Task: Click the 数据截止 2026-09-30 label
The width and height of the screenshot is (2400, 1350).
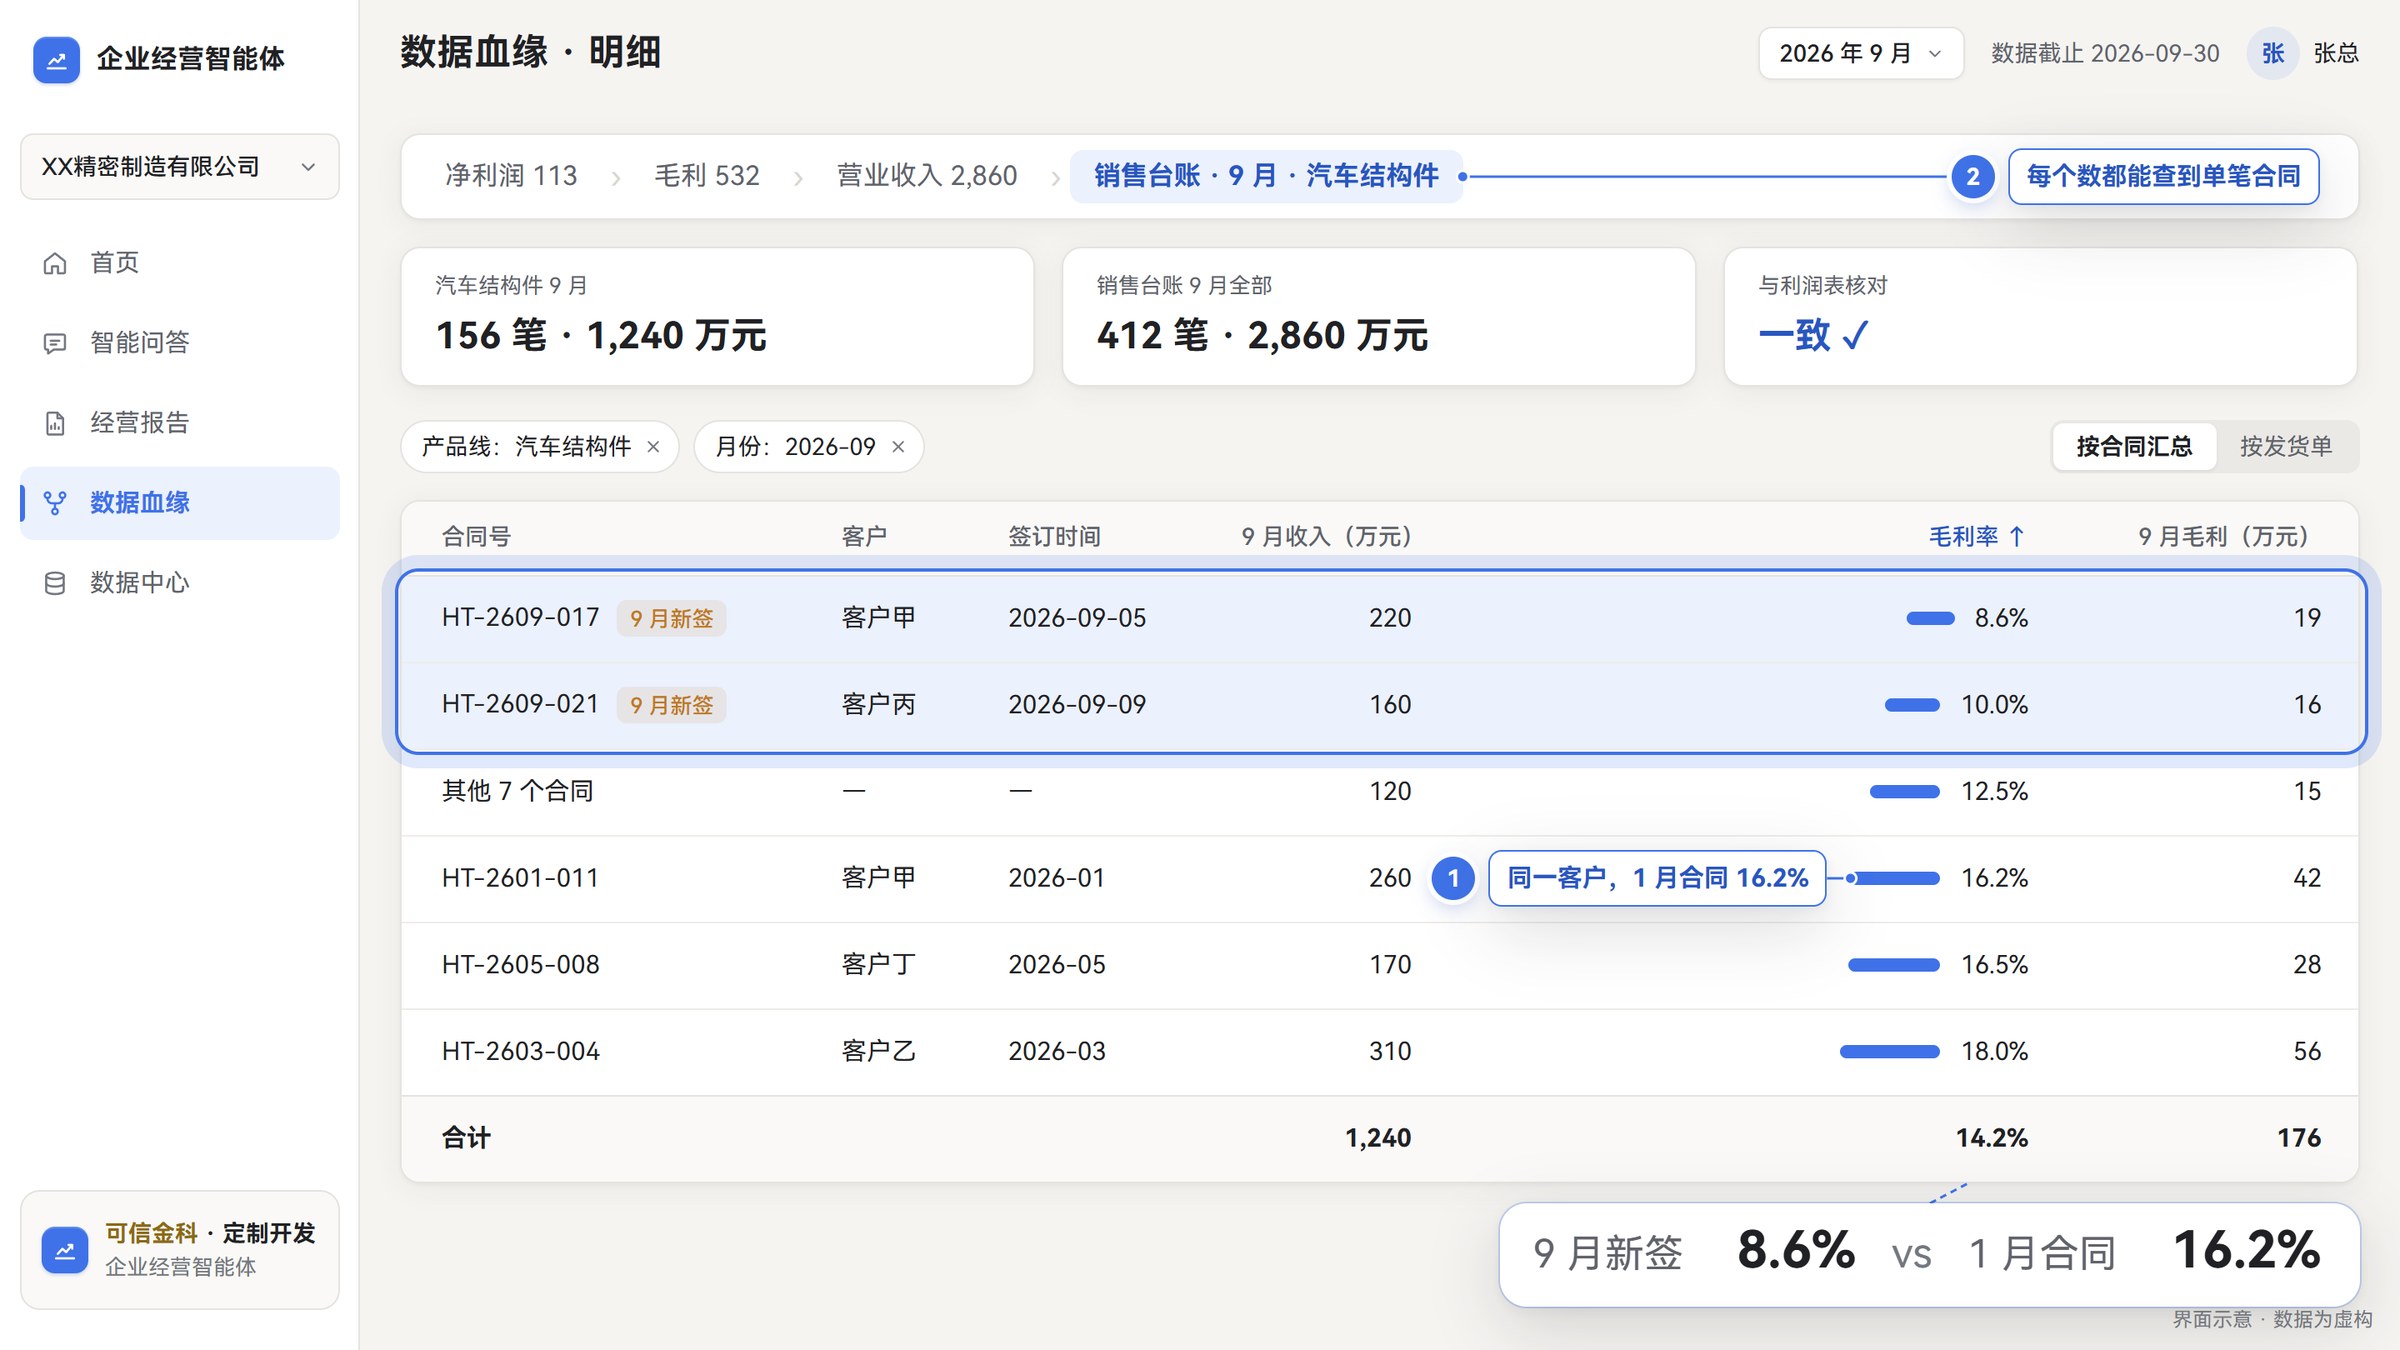Action: 2105,53
